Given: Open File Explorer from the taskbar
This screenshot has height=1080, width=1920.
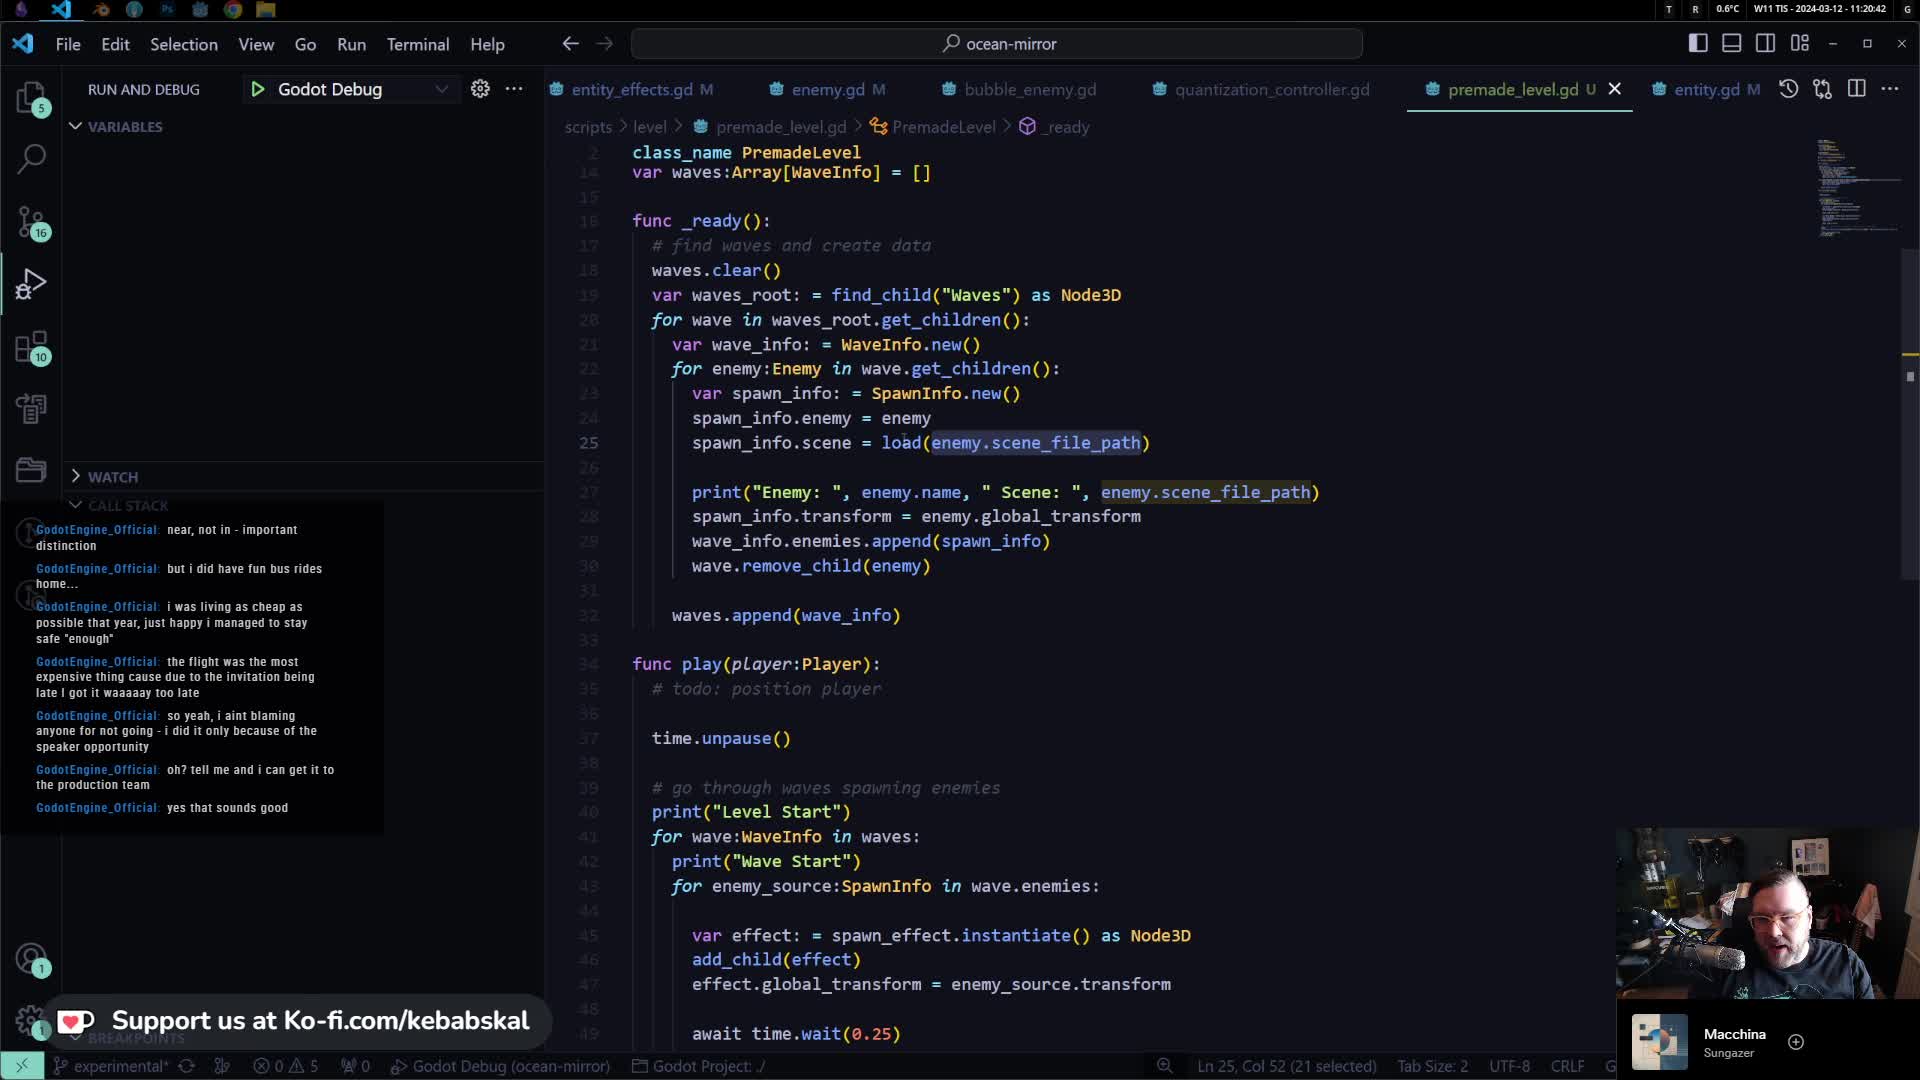Looking at the screenshot, I should click(x=266, y=10).
